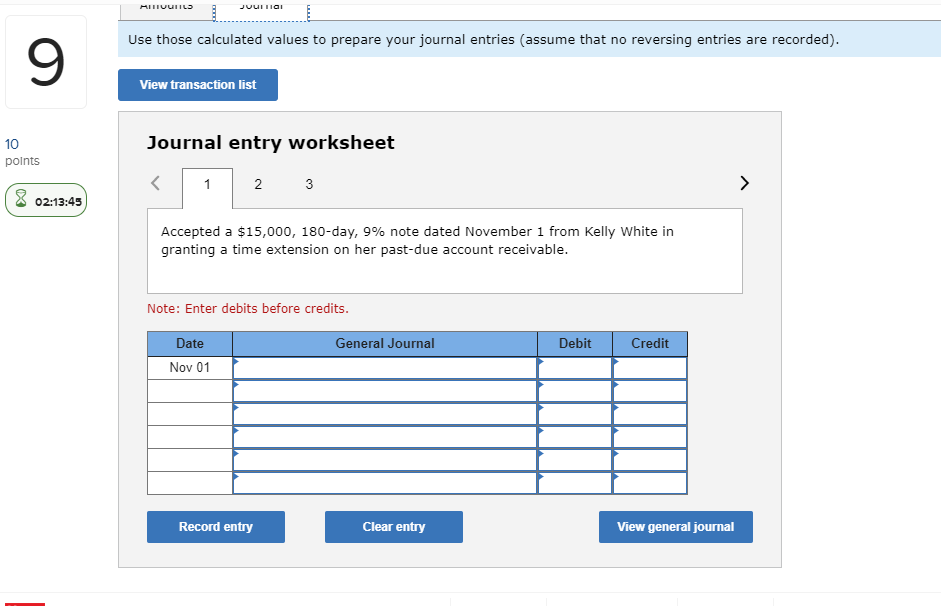Click the Journal entry worksheet heading
This screenshot has width=941, height=606.
coord(271,143)
